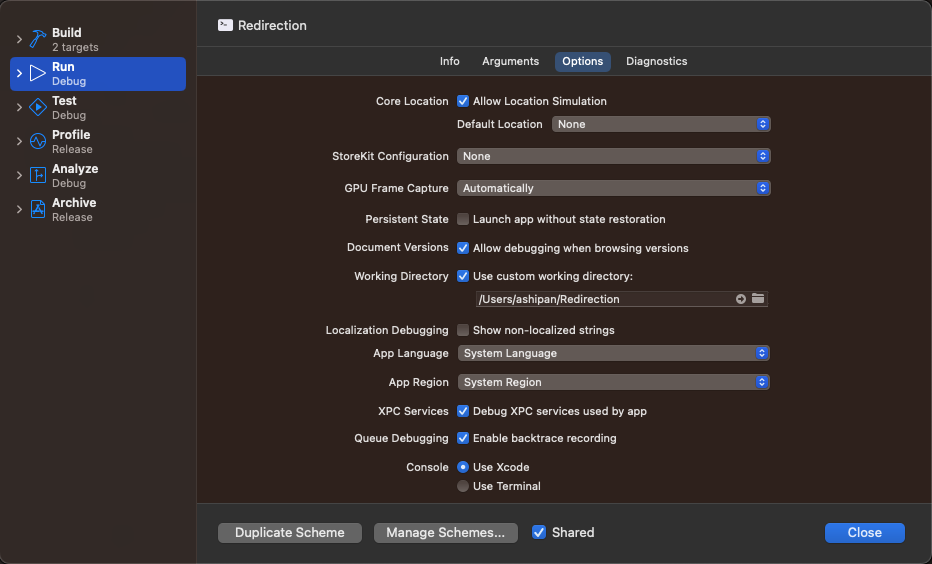The width and height of the screenshot is (932, 564).
Task: Click the Core Location label
Action: (x=412, y=101)
